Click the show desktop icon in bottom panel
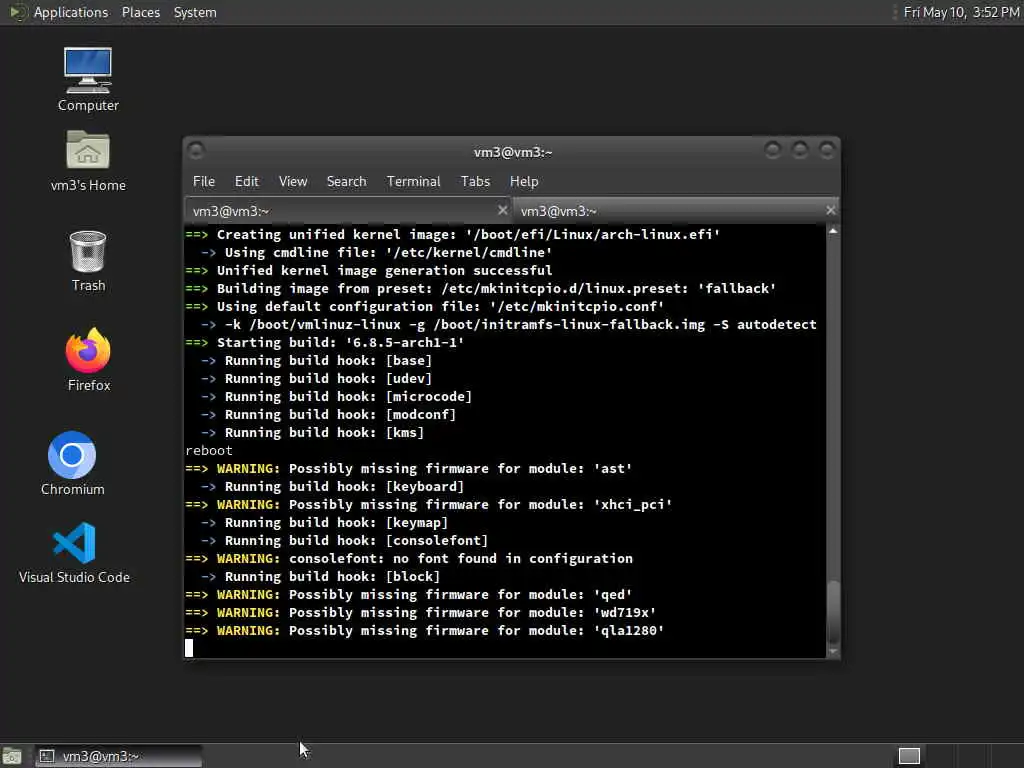1024x768 pixels. click(x=12, y=756)
